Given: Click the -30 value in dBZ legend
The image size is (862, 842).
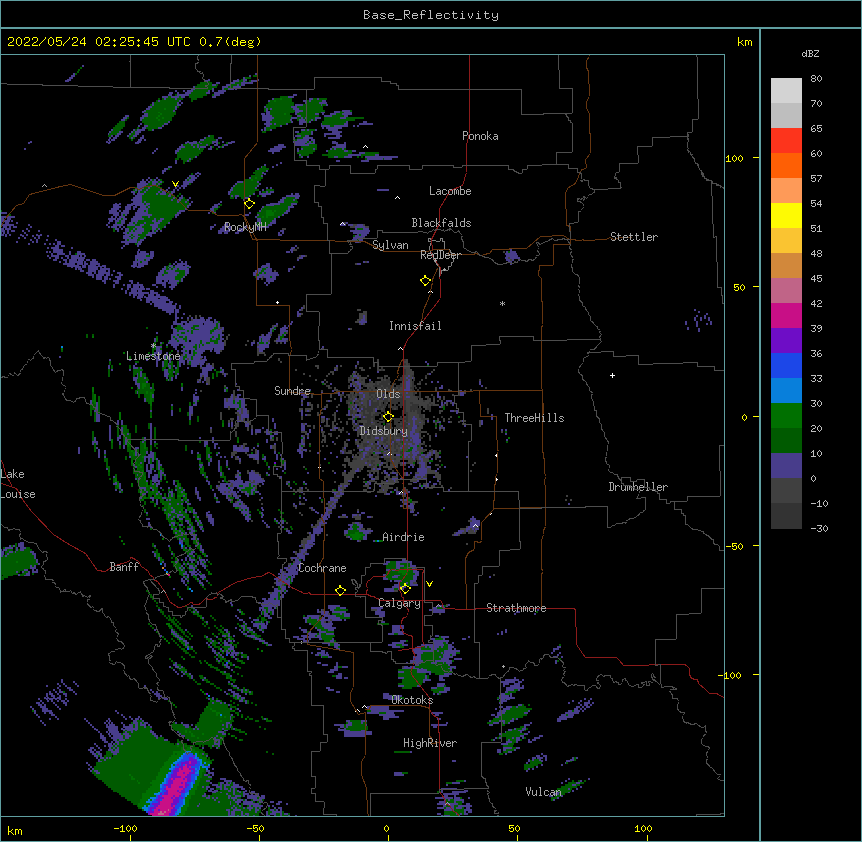Looking at the screenshot, I should pos(819,528).
